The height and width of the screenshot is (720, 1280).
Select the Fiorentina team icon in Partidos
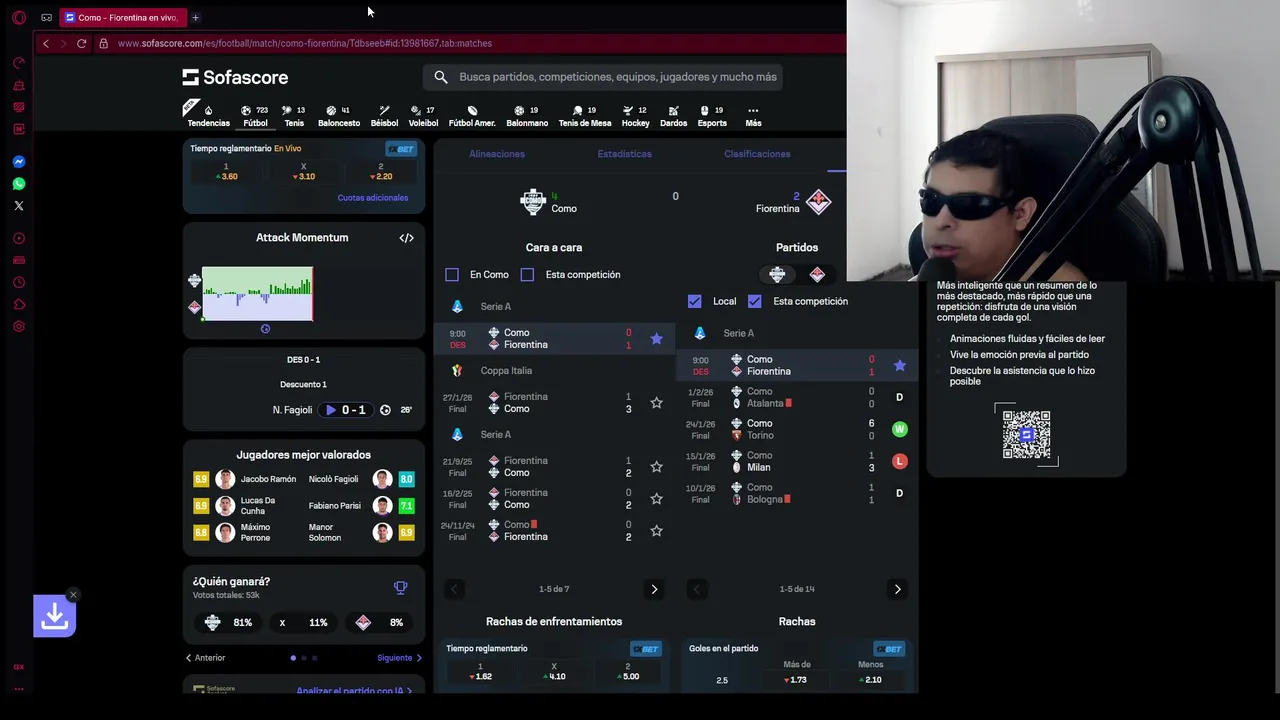pyautogui.click(x=817, y=274)
